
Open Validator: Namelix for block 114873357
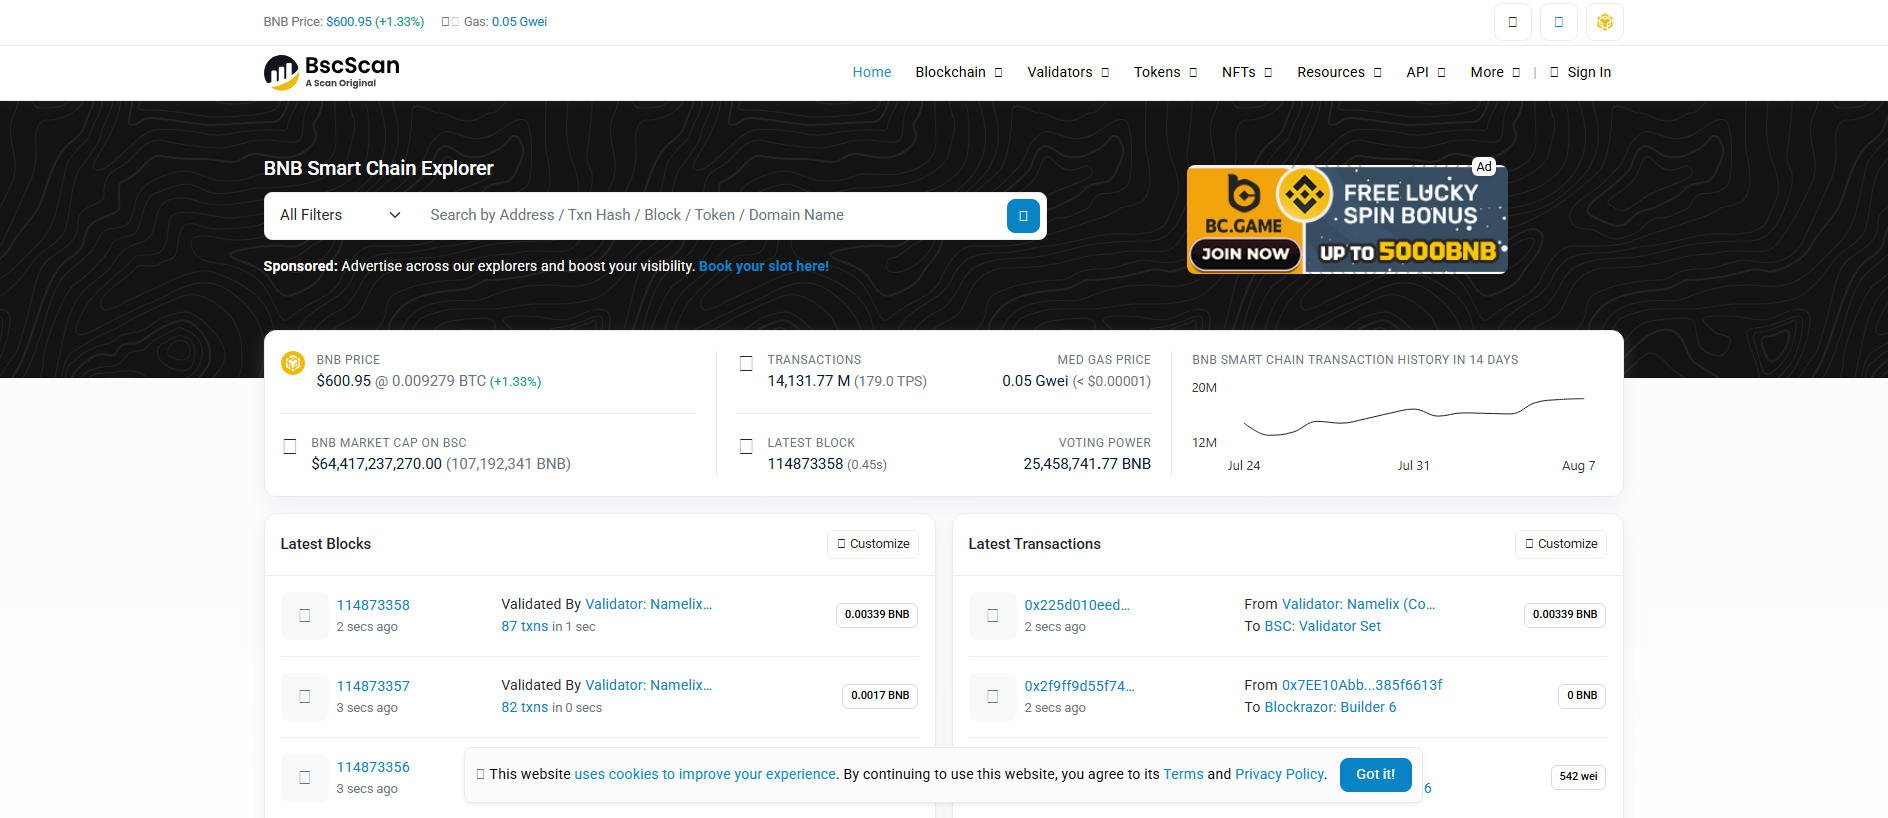(x=649, y=685)
